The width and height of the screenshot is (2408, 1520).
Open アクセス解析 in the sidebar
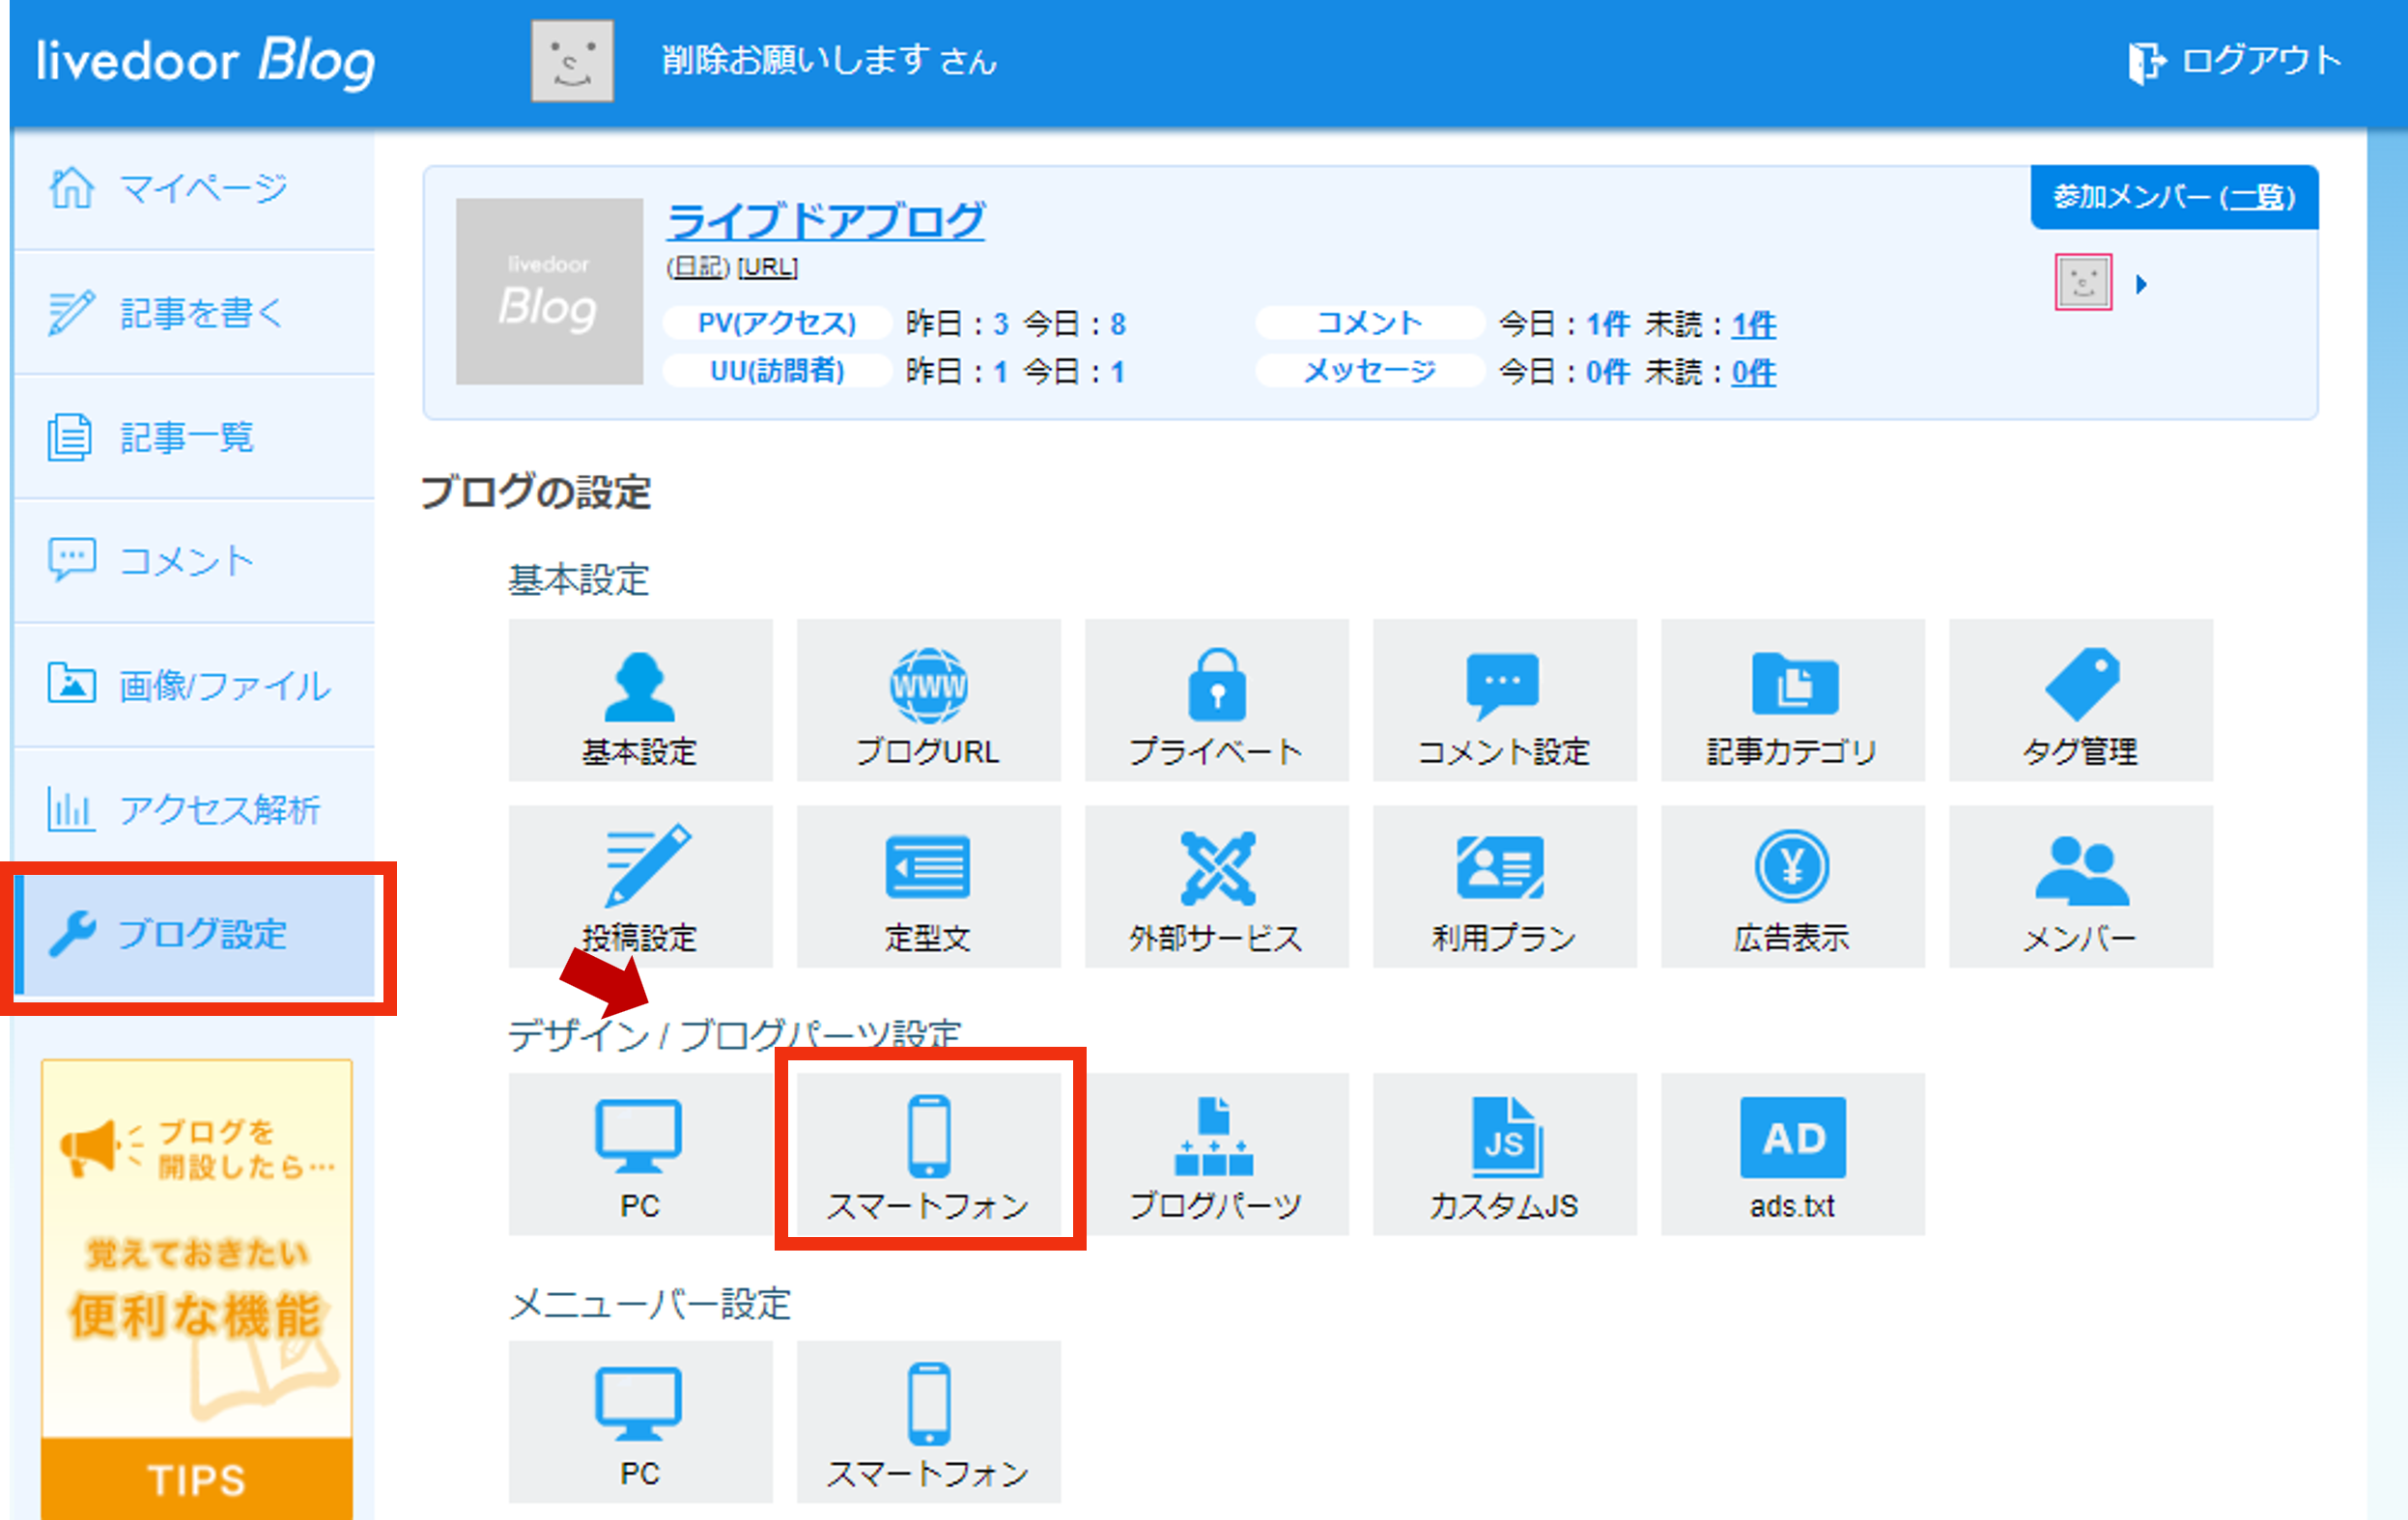pyautogui.click(x=195, y=809)
